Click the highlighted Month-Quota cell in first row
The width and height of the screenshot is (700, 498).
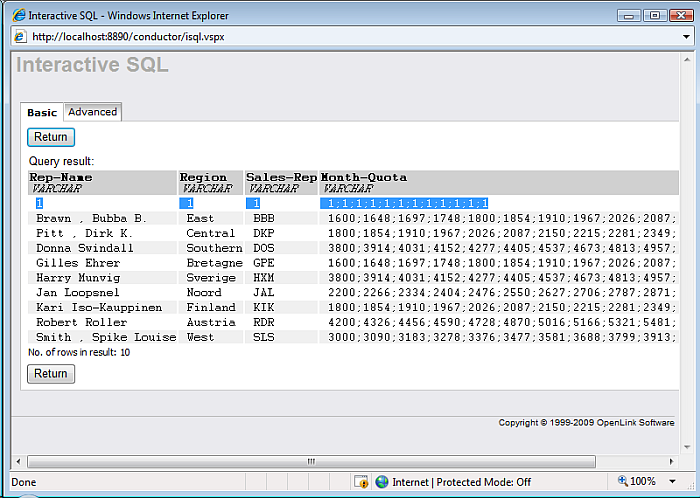[x=405, y=203]
